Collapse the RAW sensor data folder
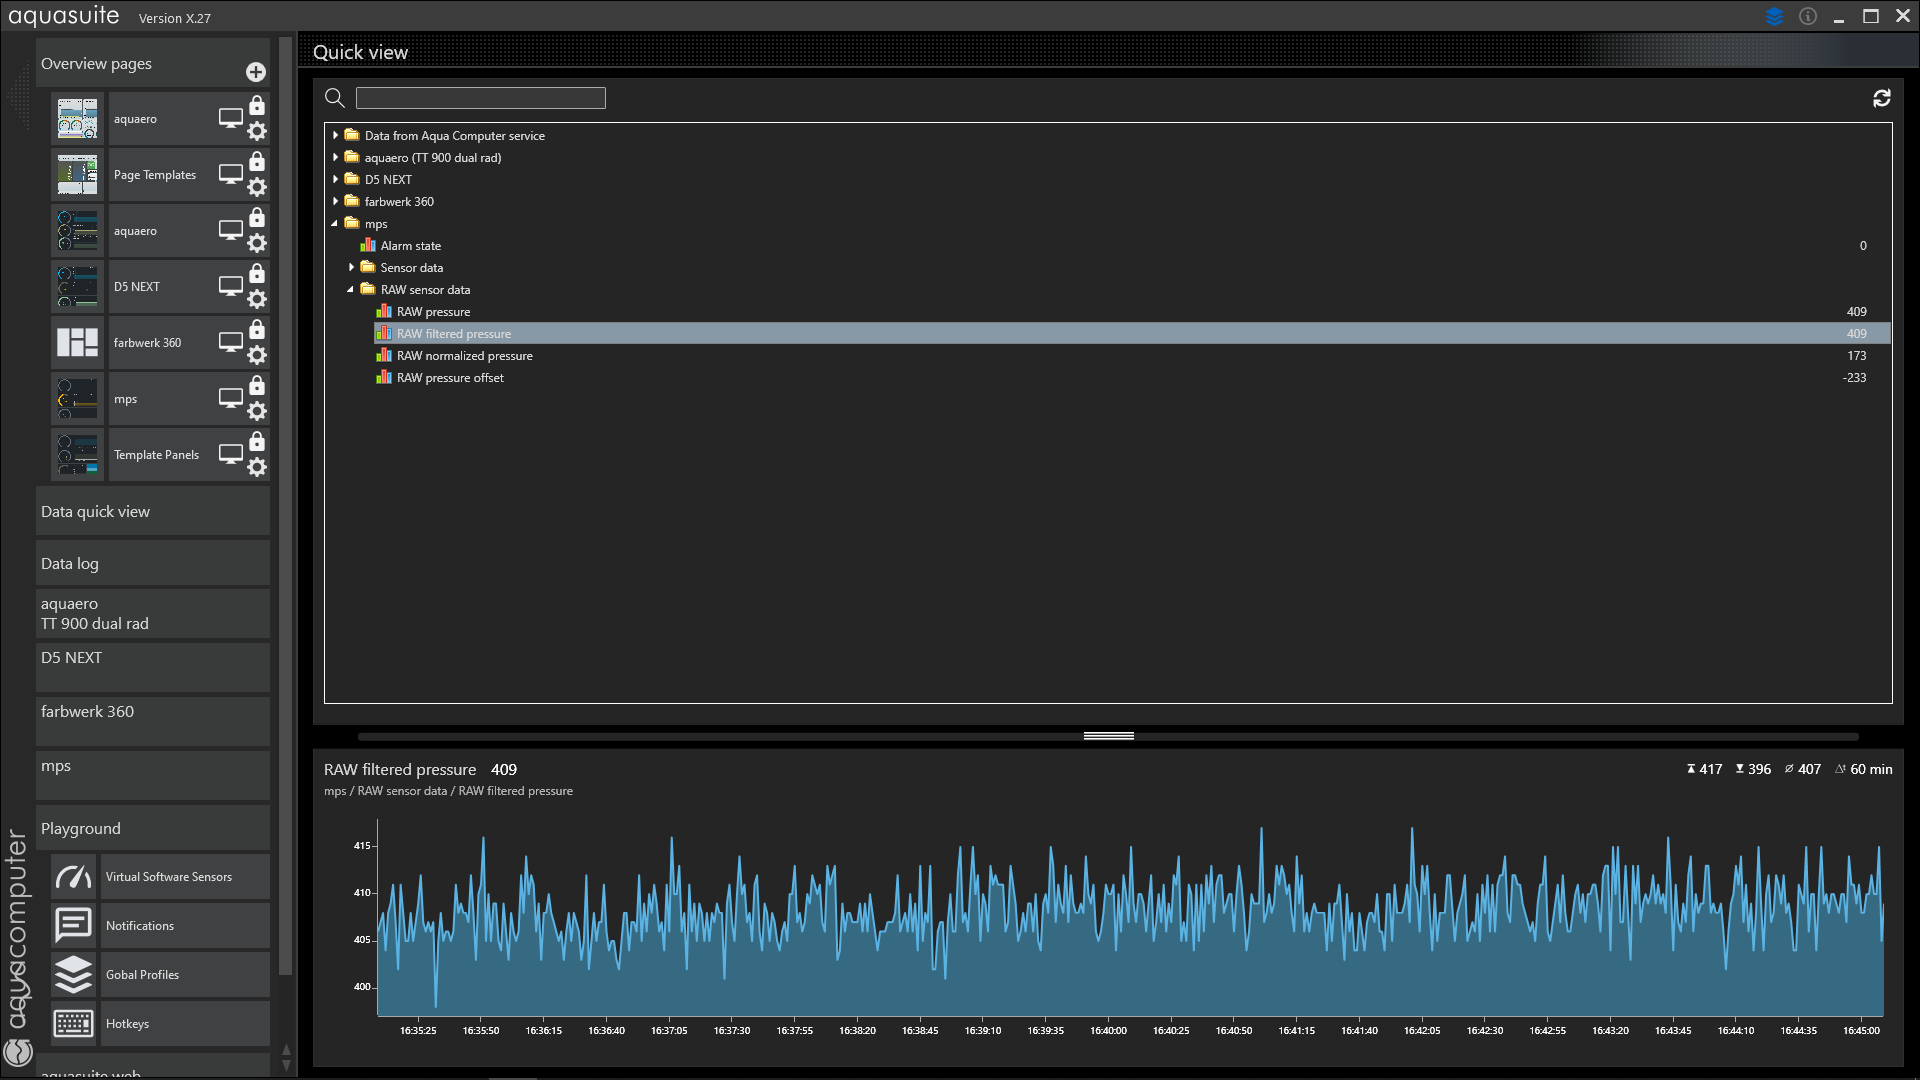 (x=351, y=290)
